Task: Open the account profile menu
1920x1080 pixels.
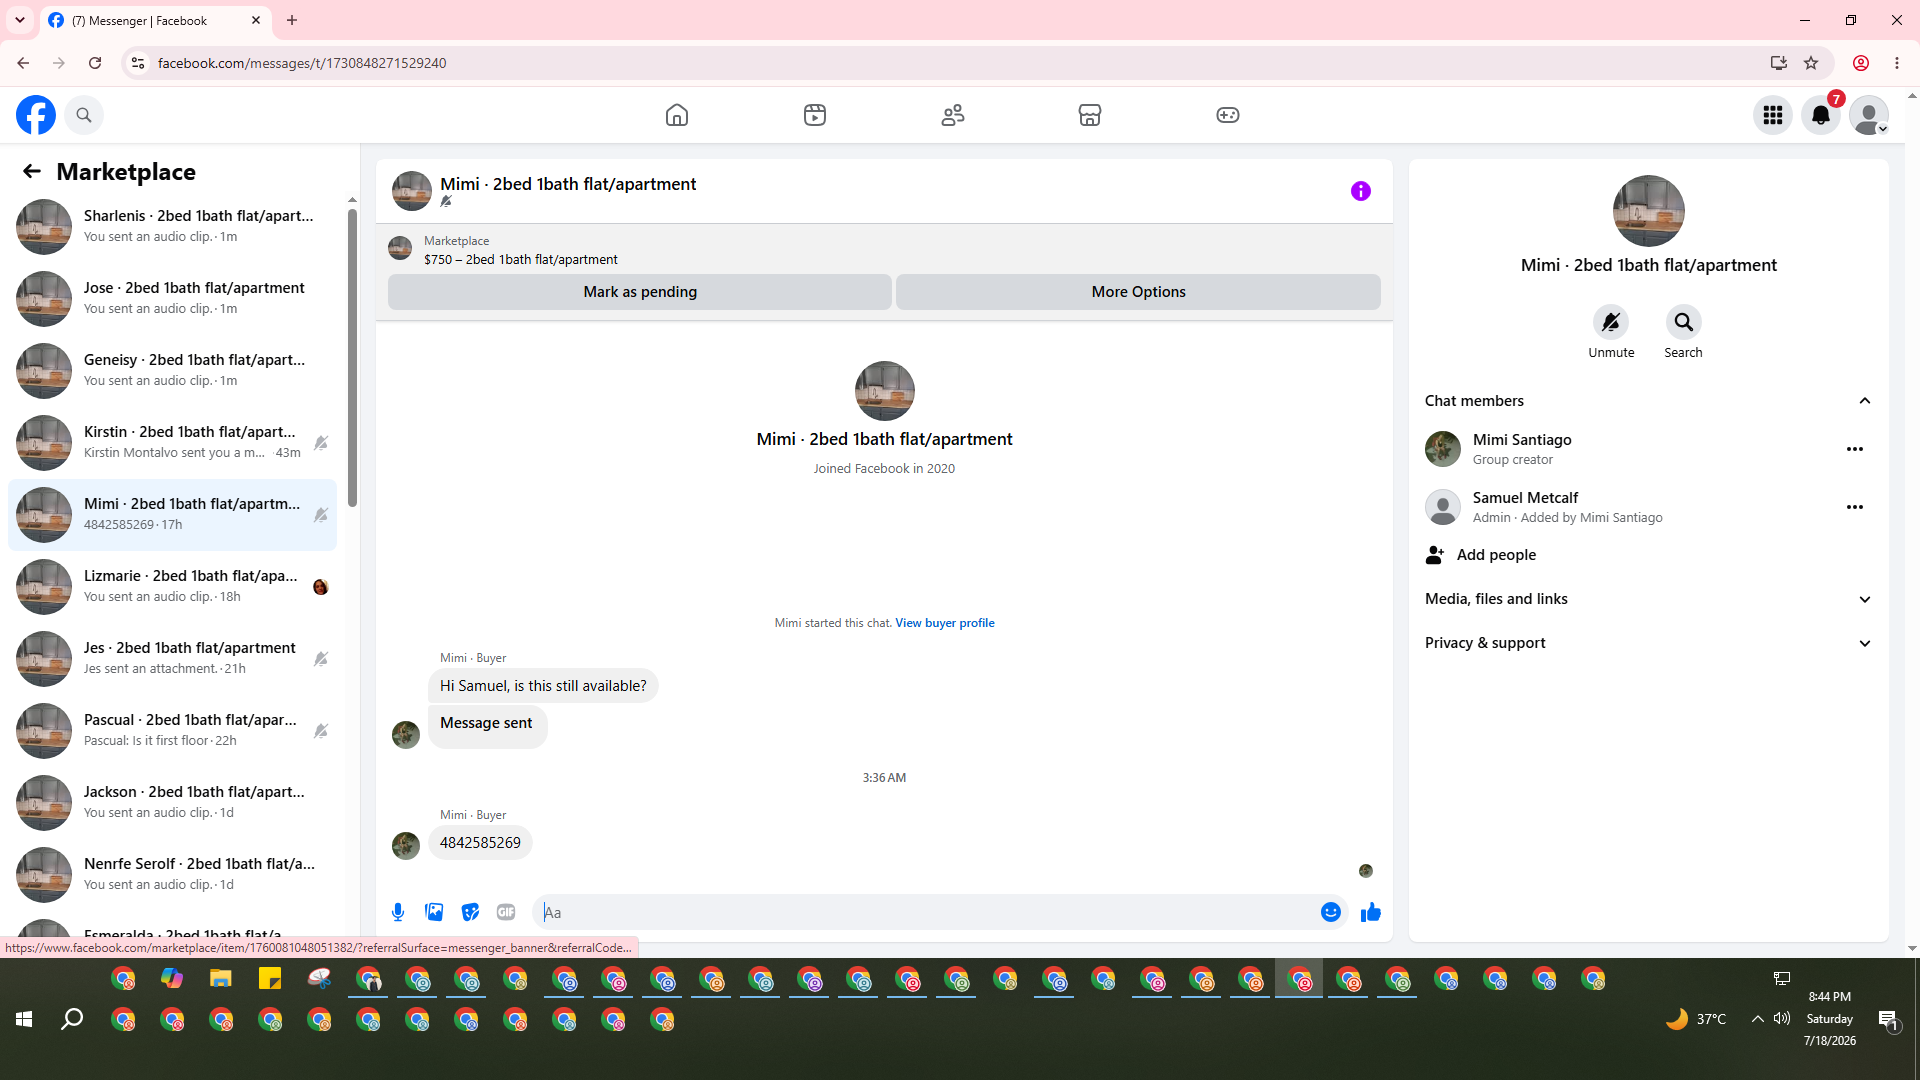Action: point(1869,115)
